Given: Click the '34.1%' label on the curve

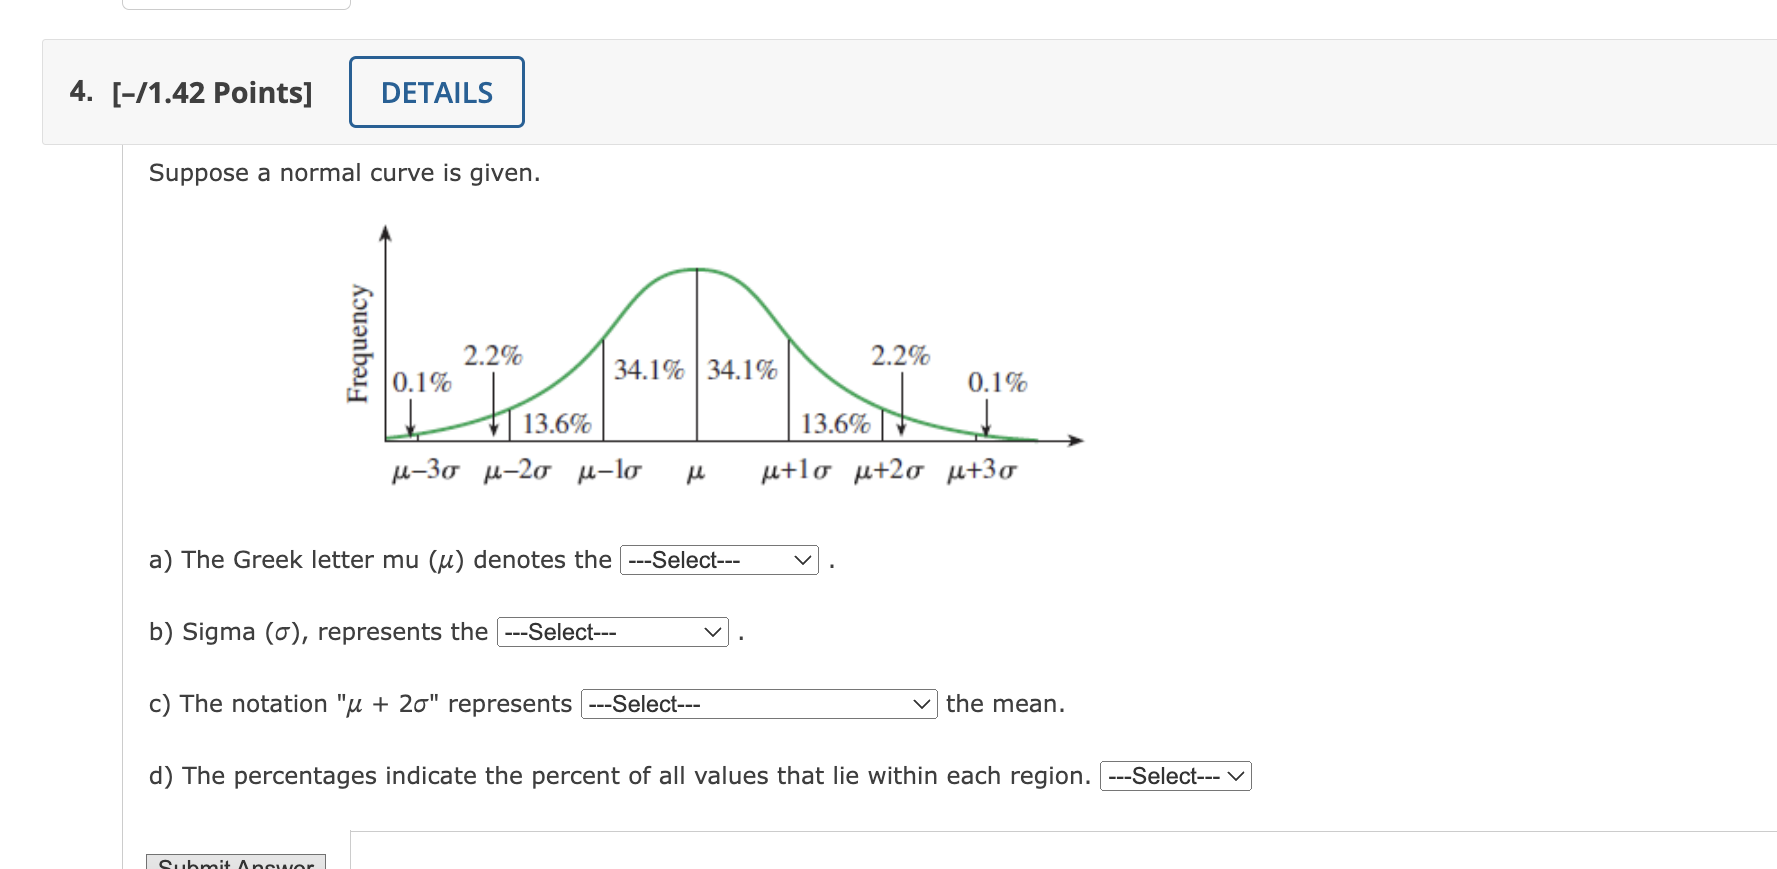Looking at the screenshot, I should tap(648, 371).
